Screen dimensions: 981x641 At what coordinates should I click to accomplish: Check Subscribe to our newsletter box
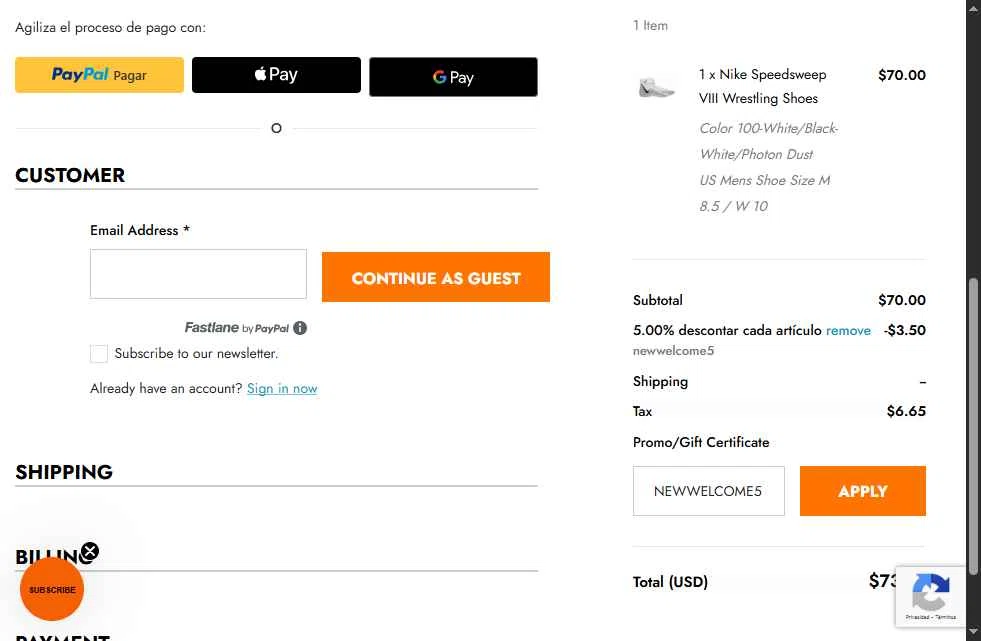point(99,353)
